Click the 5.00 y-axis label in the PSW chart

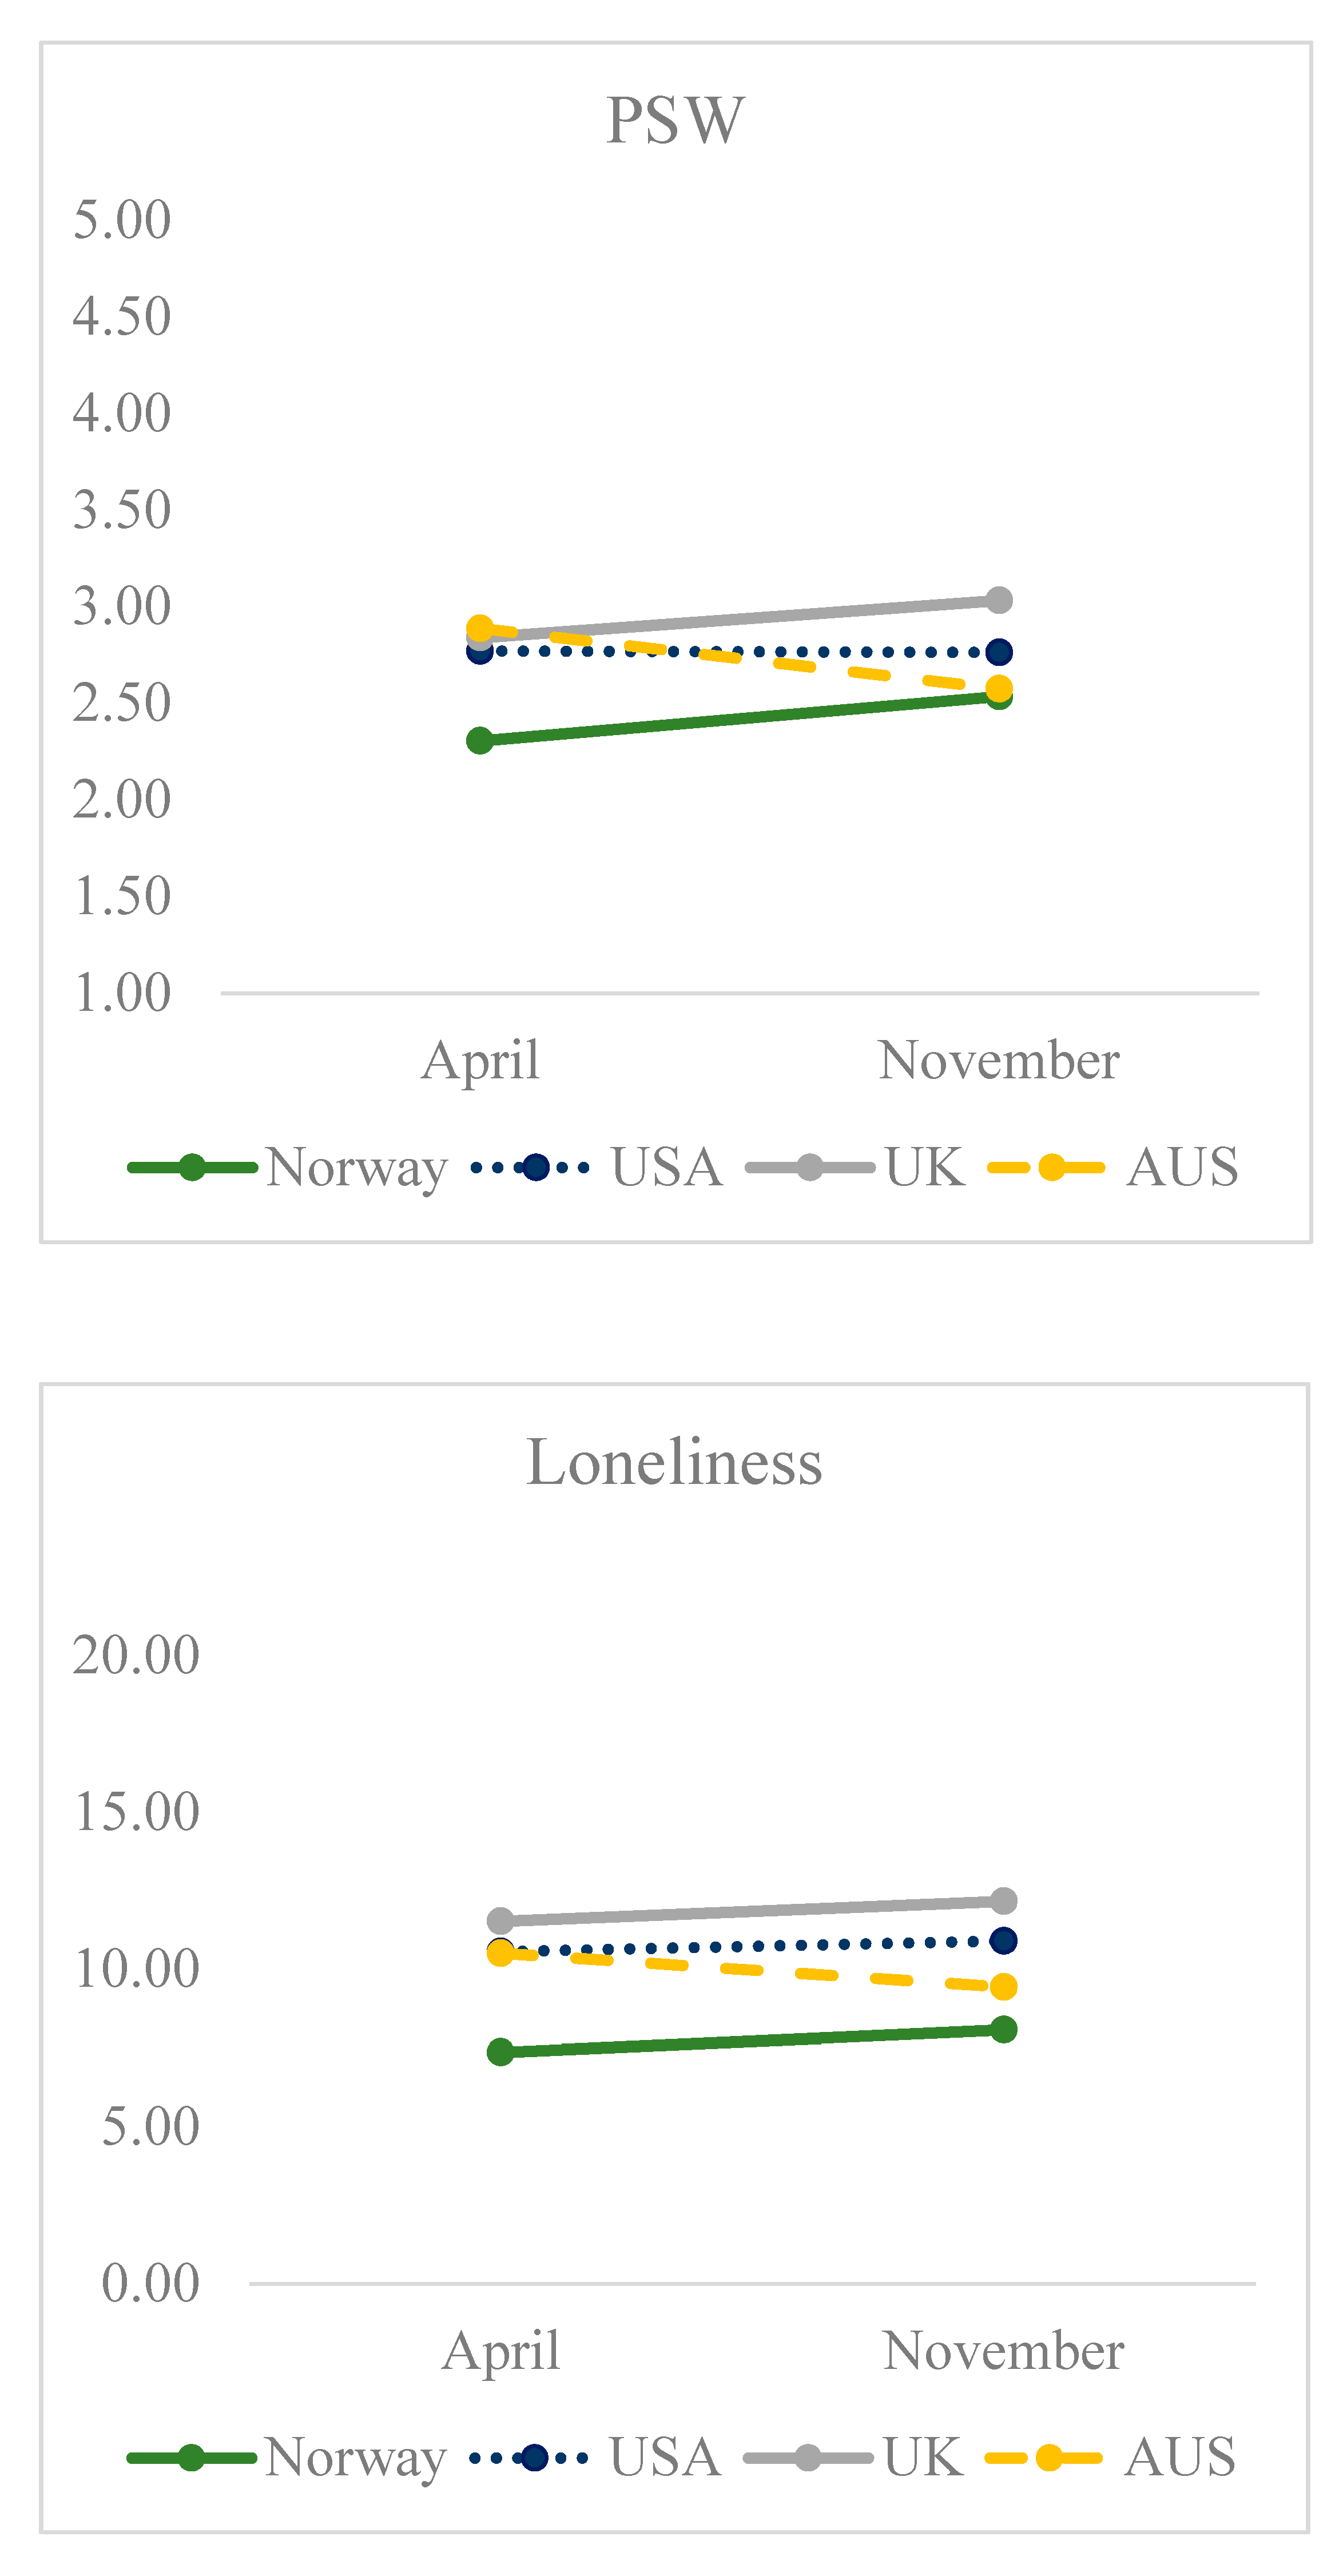[x=122, y=219]
